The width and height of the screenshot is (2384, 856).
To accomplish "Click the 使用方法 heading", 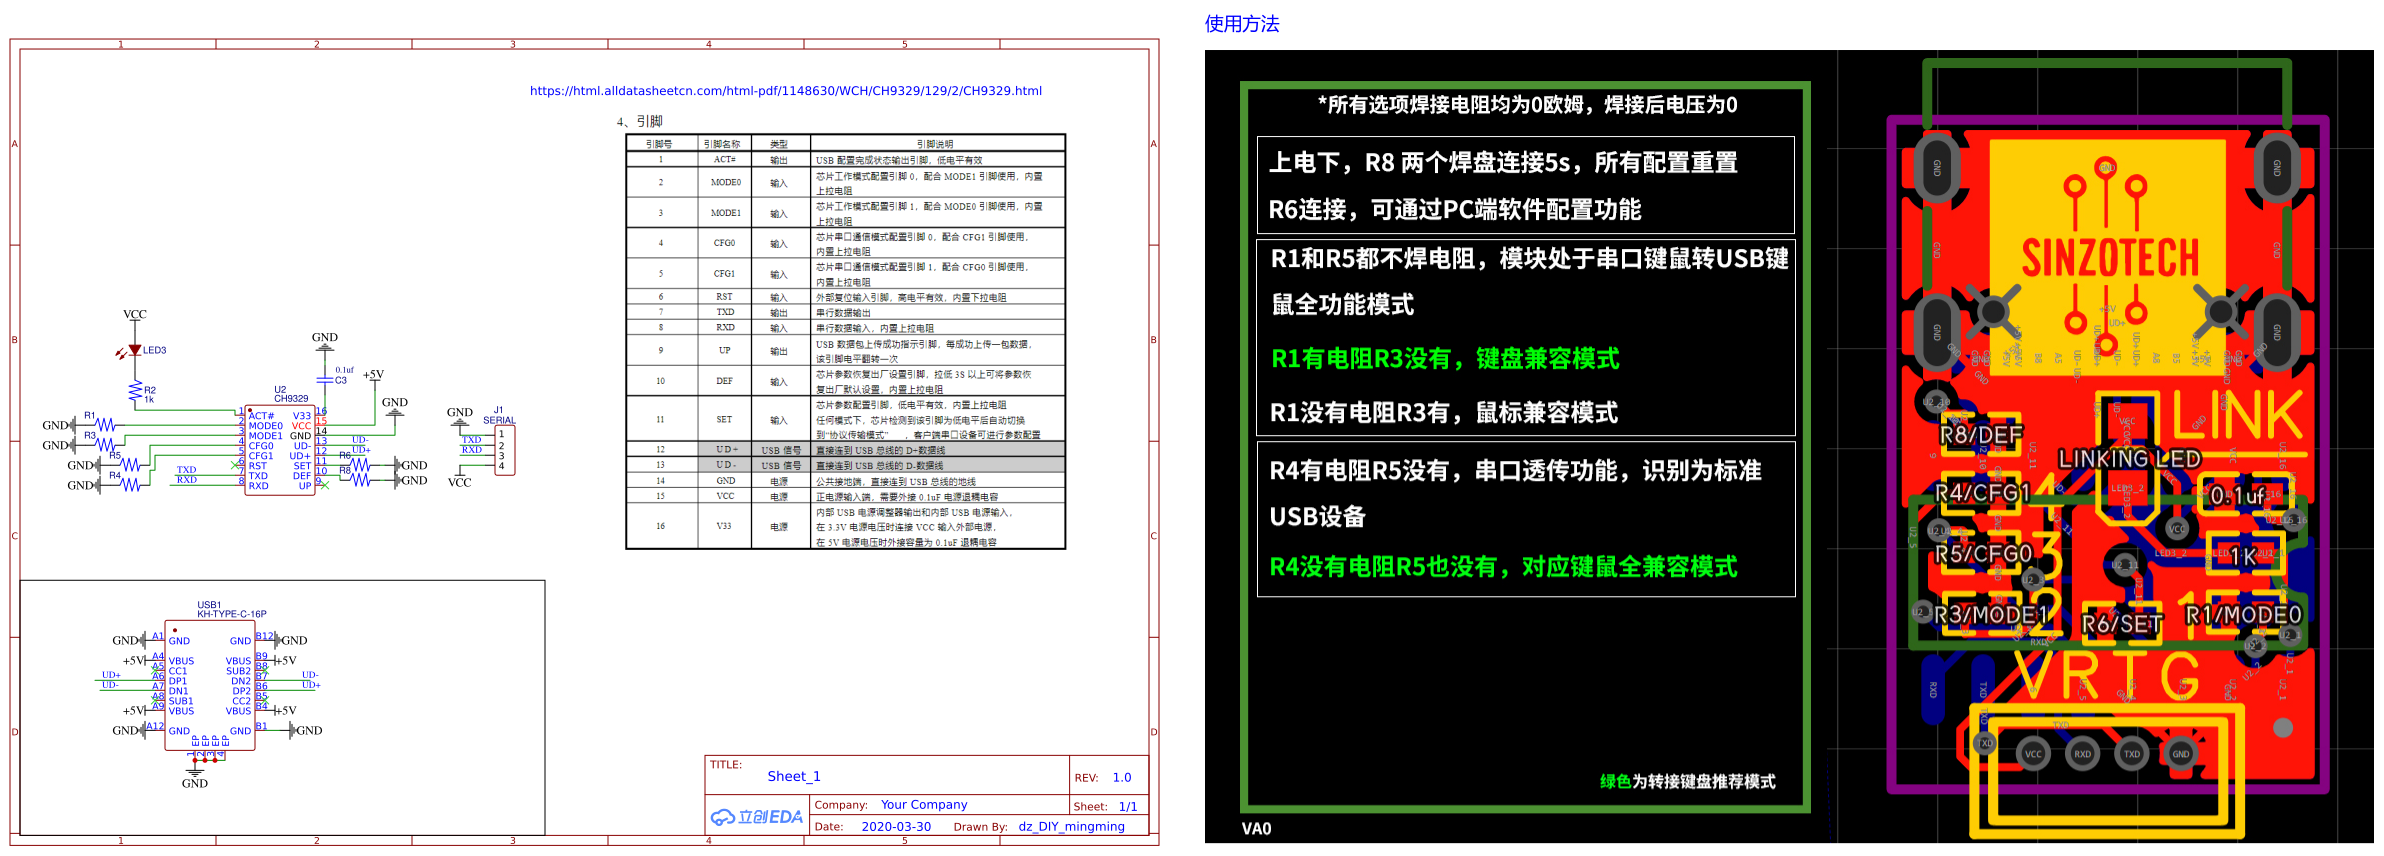I will (1241, 24).
